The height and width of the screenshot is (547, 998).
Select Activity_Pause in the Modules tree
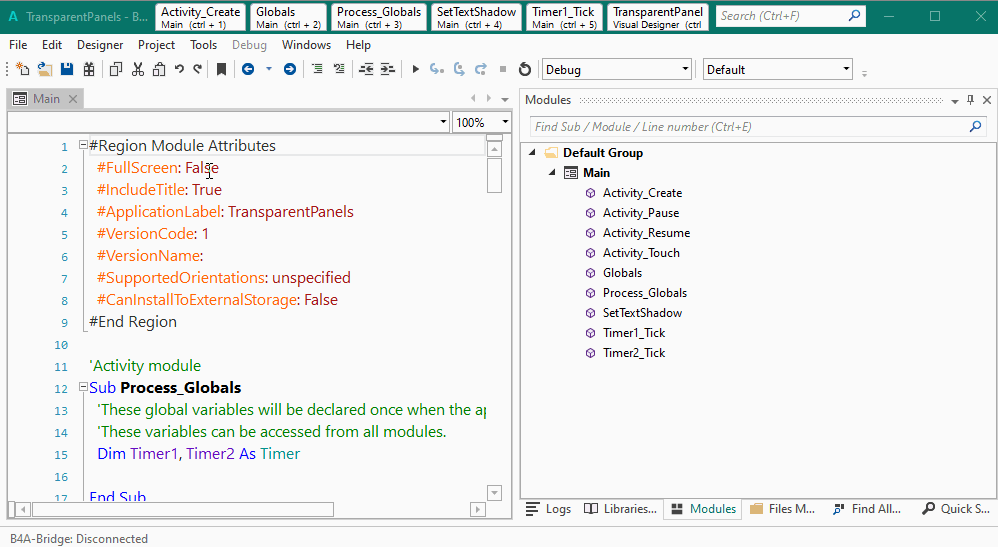[x=641, y=213]
